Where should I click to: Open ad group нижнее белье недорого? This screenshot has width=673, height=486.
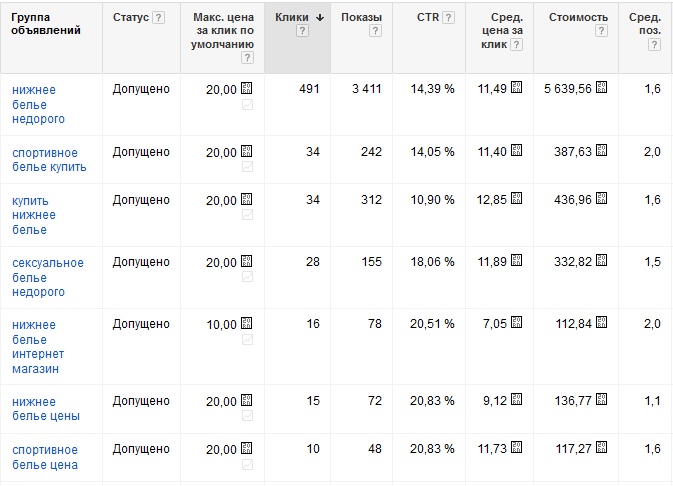(38, 104)
